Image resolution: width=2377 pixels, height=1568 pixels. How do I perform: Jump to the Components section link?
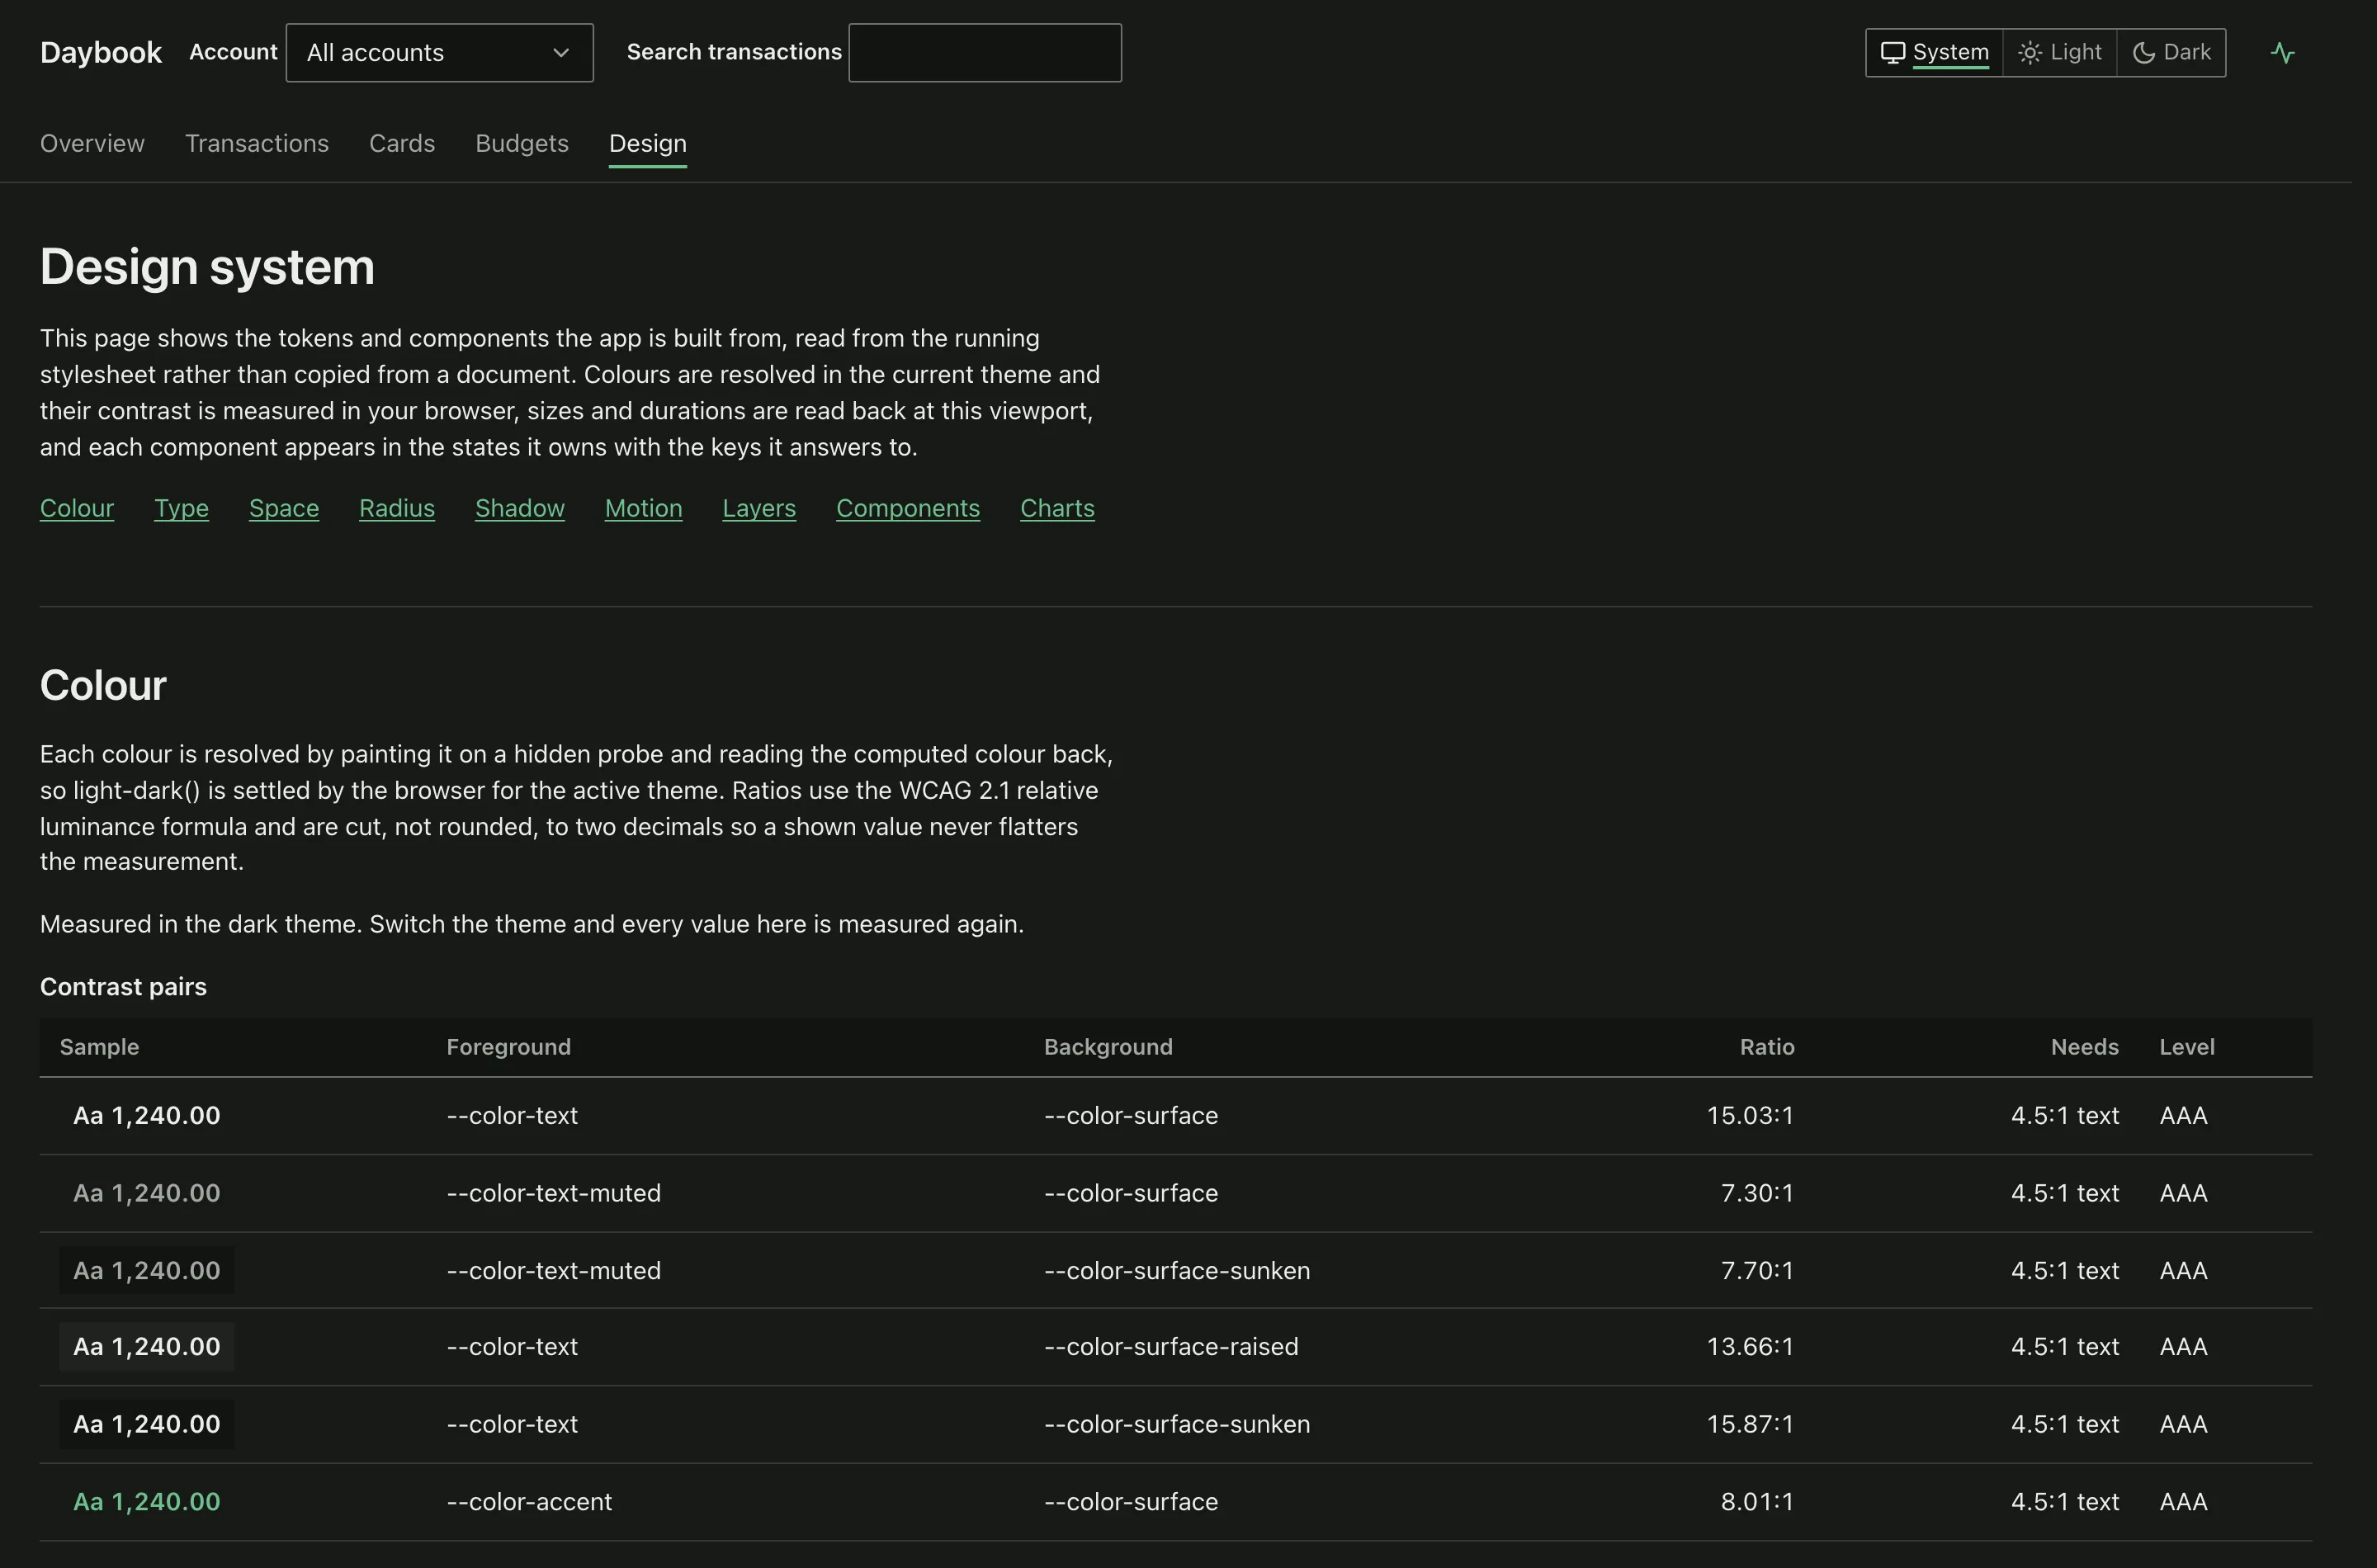(x=908, y=508)
